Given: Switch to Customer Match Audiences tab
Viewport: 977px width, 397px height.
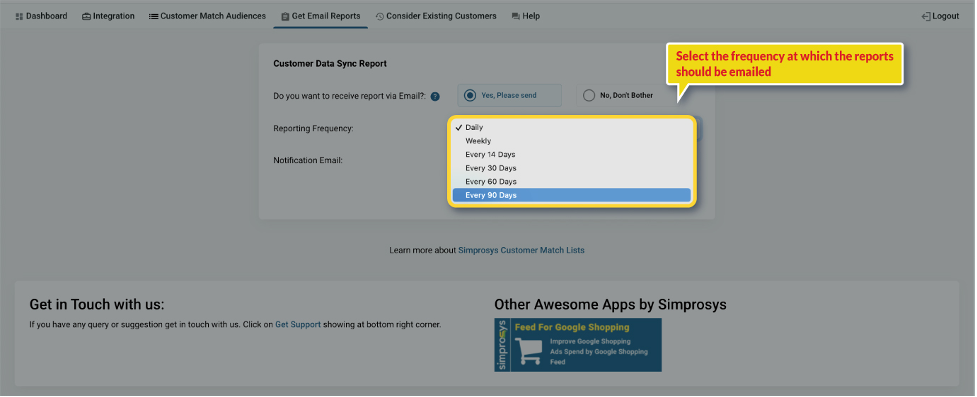Looking at the screenshot, I should [207, 16].
